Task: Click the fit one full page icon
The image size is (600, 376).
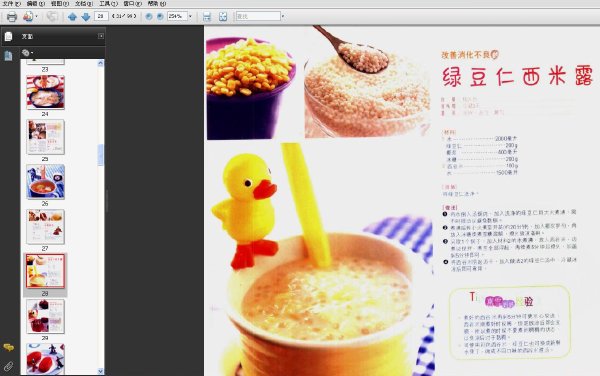Action: click(x=223, y=16)
